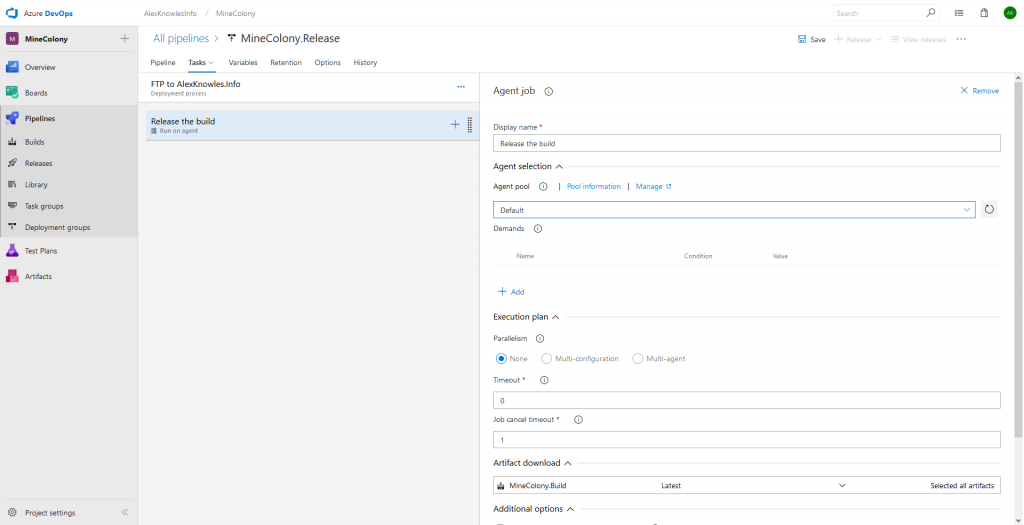Click the Agent job info icon

click(x=549, y=91)
